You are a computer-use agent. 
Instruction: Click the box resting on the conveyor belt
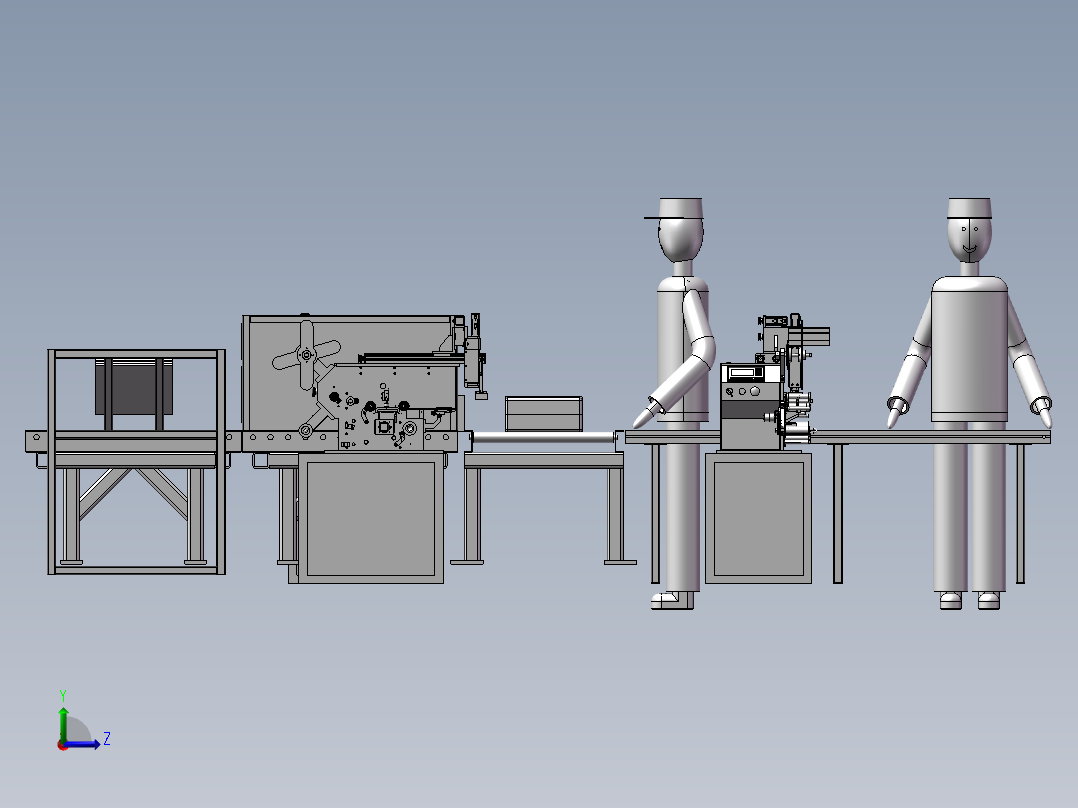543,415
